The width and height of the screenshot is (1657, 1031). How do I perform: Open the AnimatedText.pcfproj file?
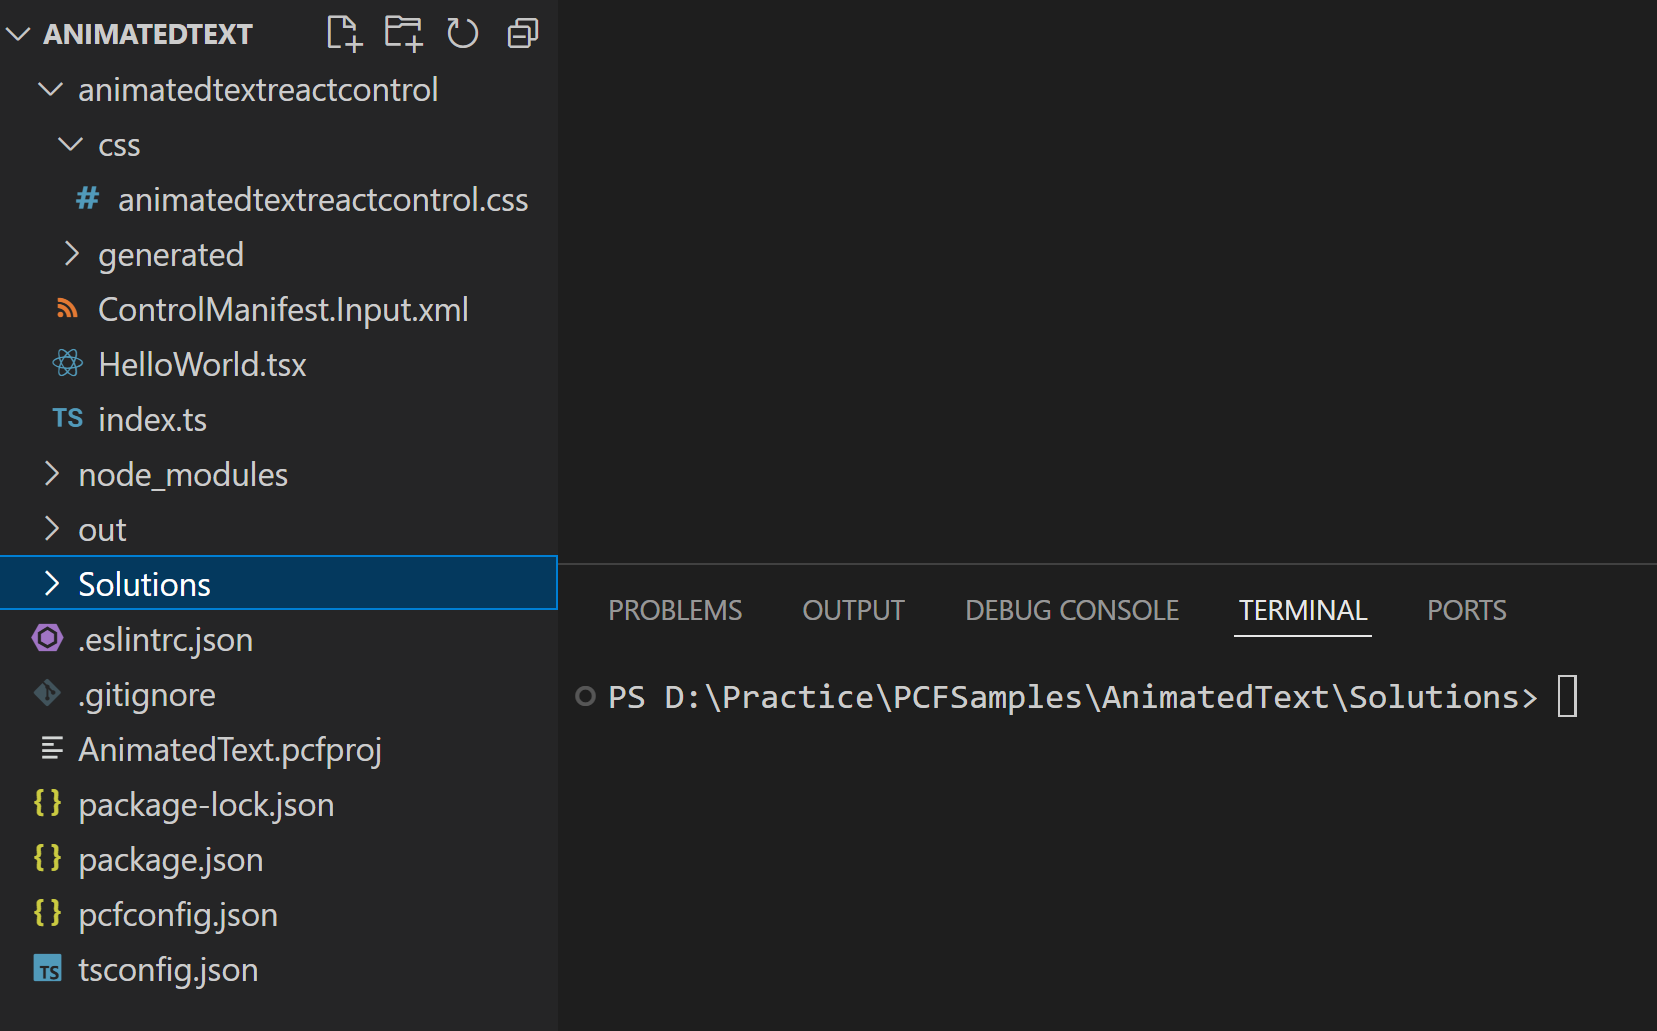pos(230,750)
